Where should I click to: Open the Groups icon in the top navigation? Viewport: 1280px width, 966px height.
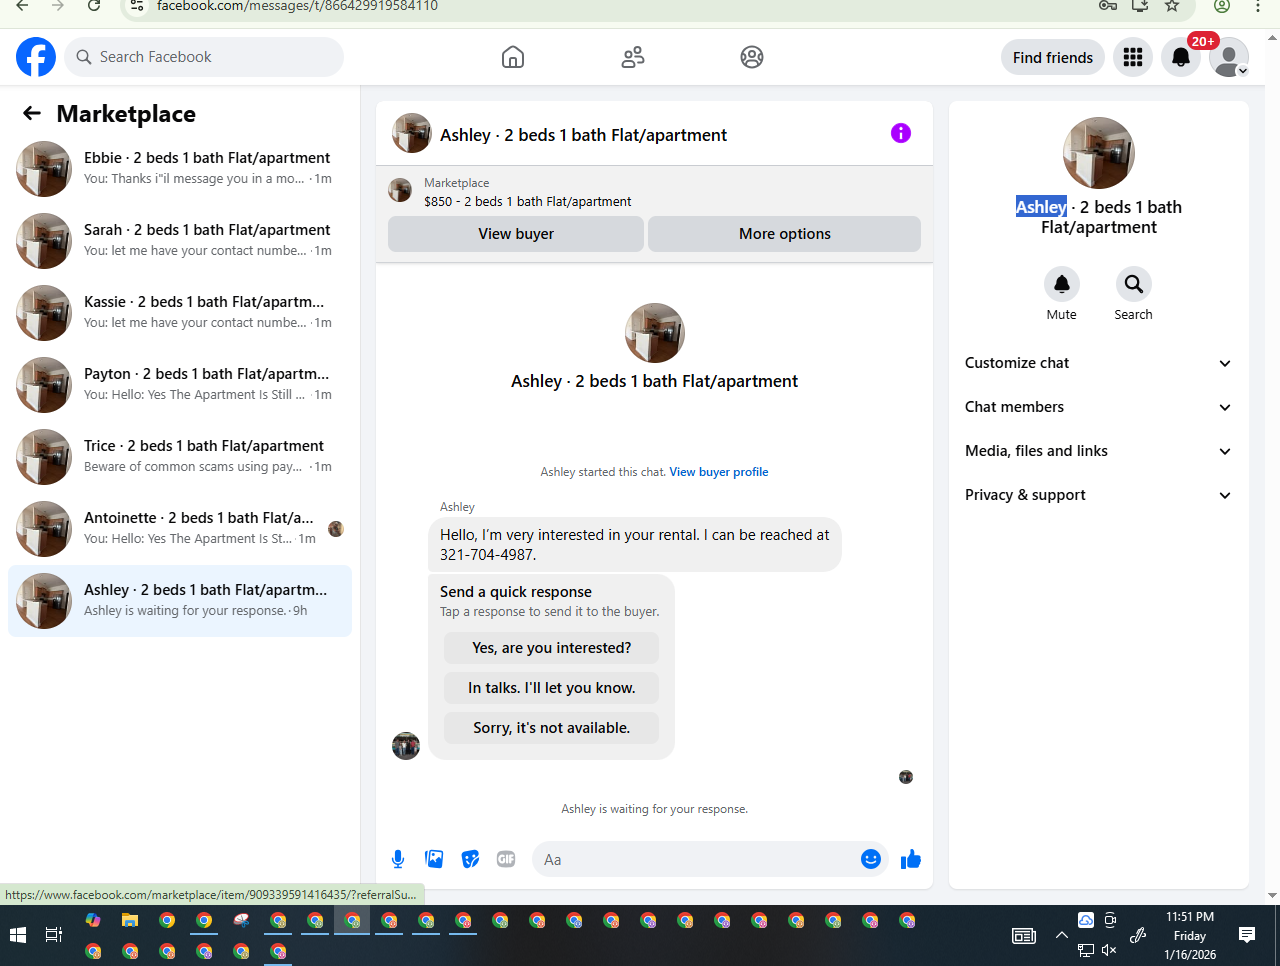coord(752,57)
